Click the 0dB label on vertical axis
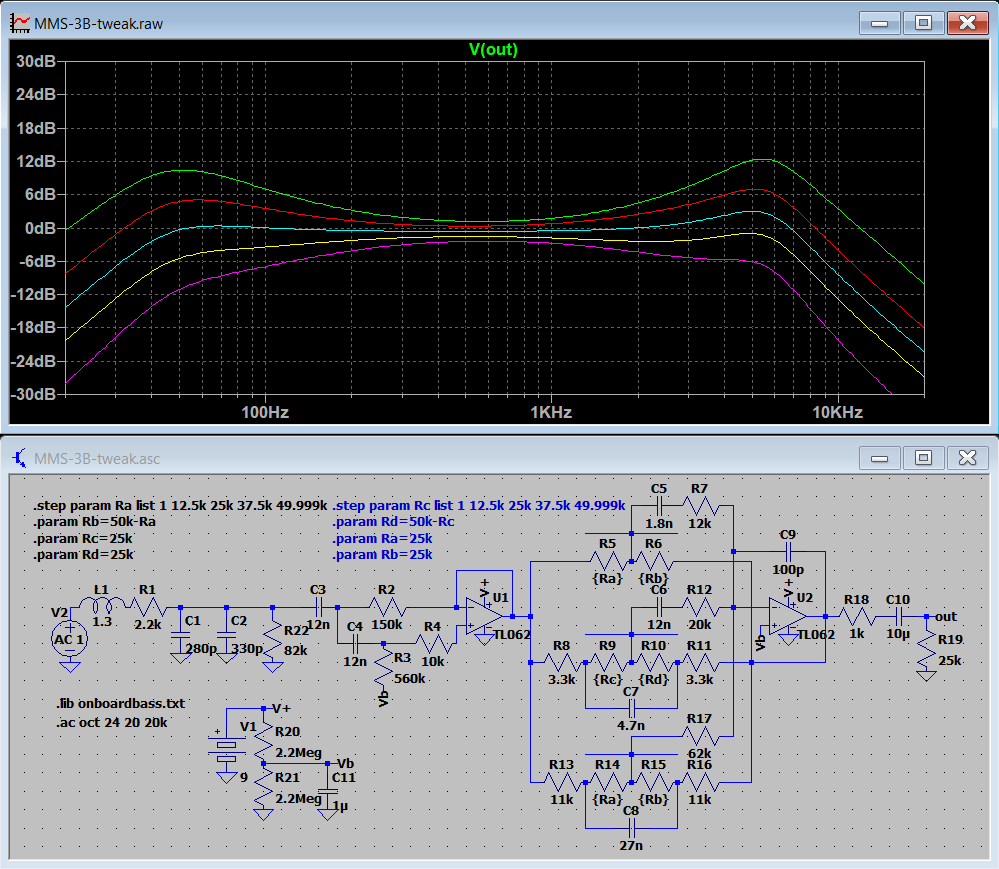Viewport: 999px width, 869px height. click(x=40, y=228)
